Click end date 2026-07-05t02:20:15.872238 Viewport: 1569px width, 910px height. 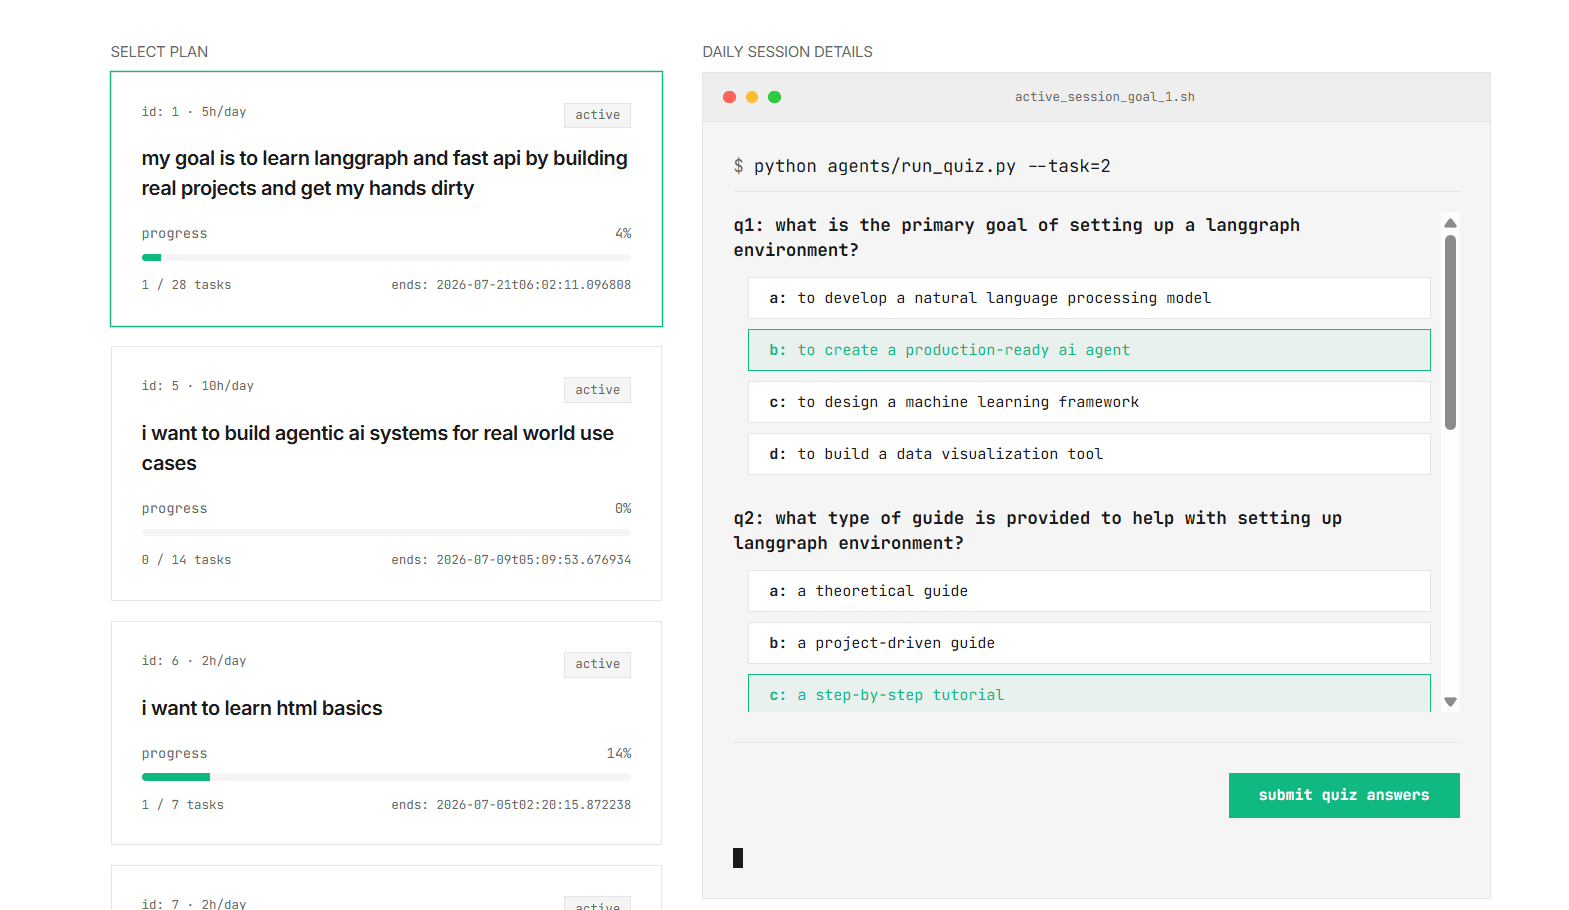(x=511, y=805)
